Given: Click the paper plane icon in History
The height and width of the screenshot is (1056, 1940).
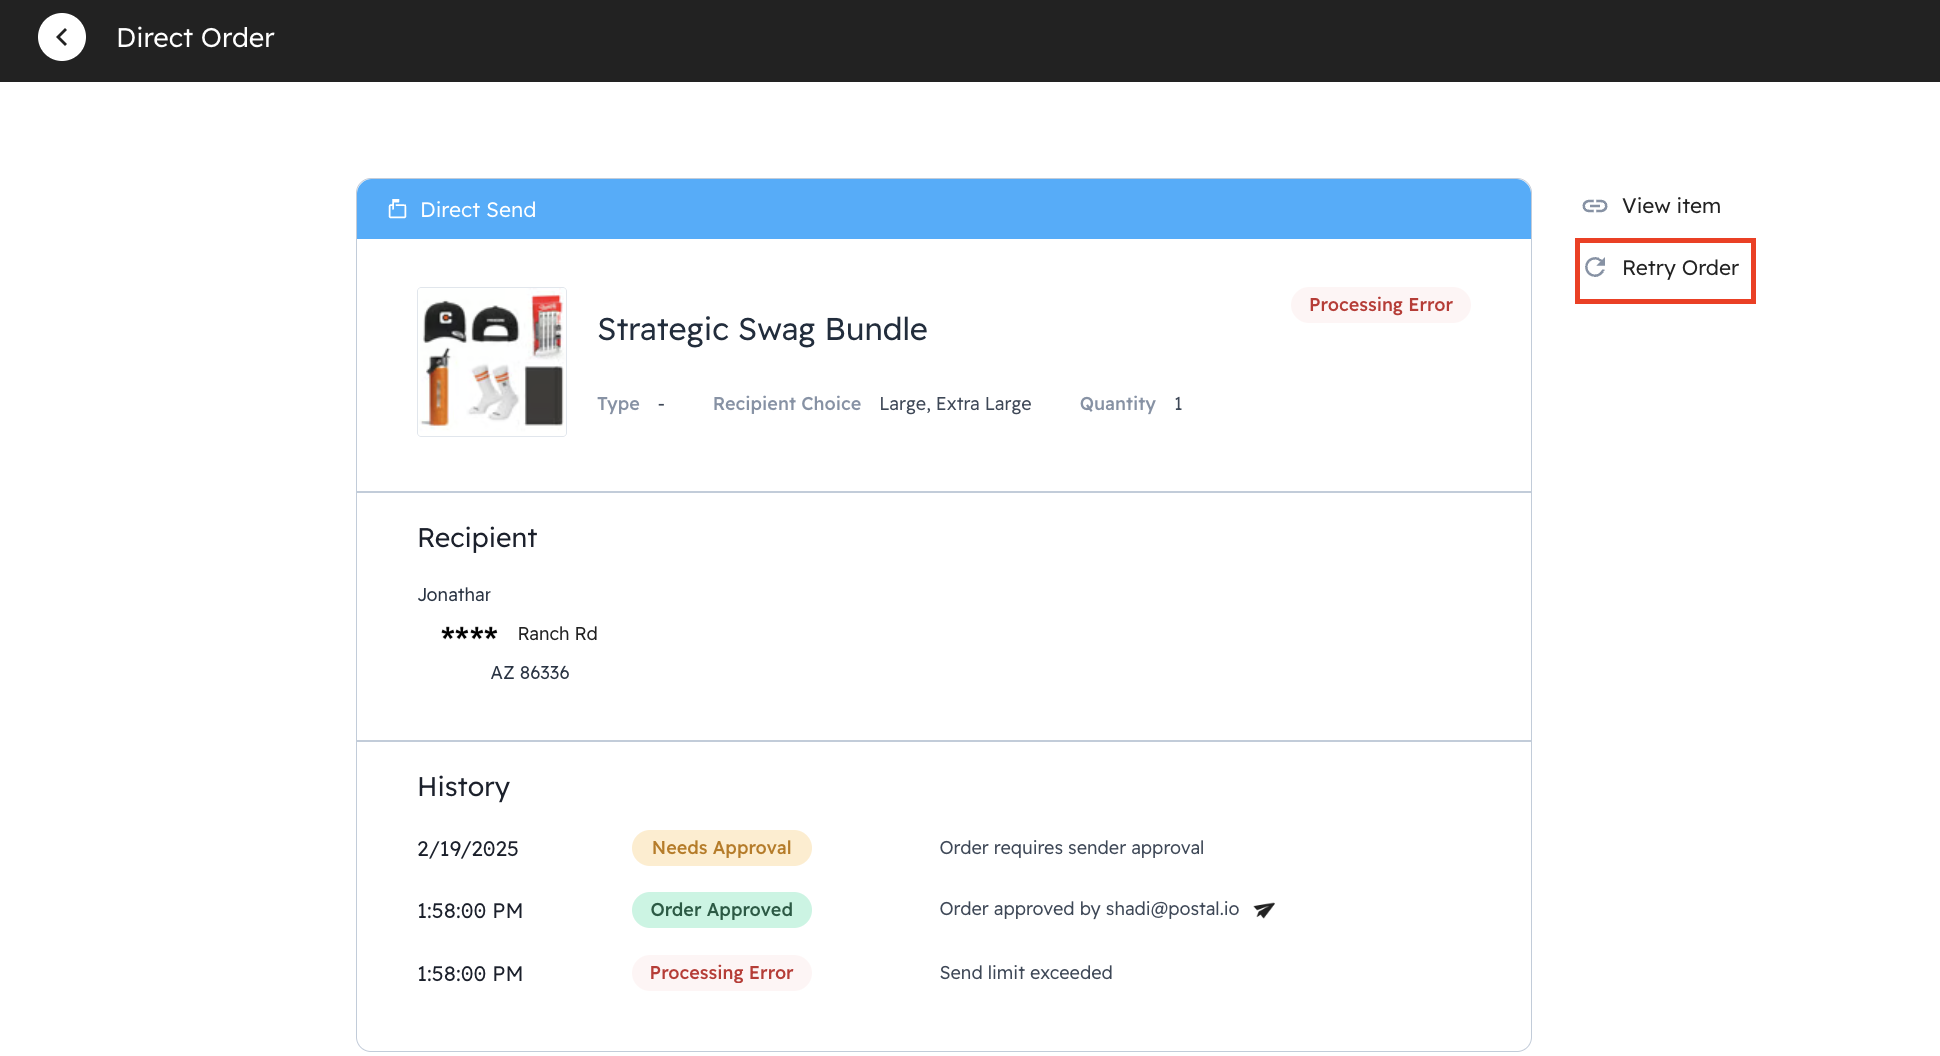Looking at the screenshot, I should [1264, 910].
